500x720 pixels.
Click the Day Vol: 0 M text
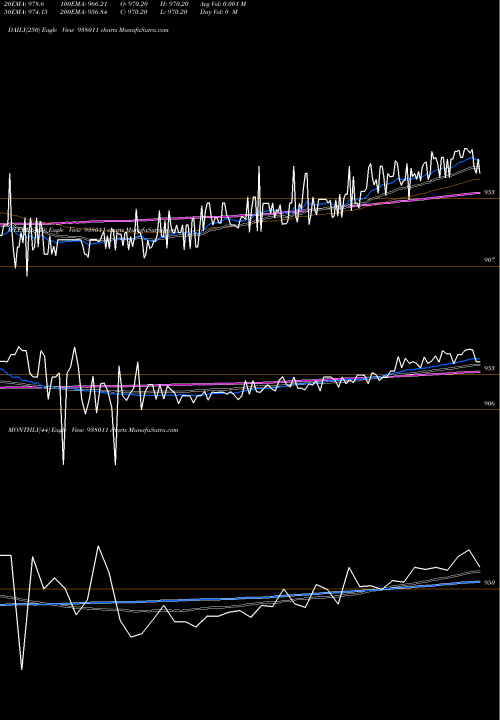[x=219, y=12]
